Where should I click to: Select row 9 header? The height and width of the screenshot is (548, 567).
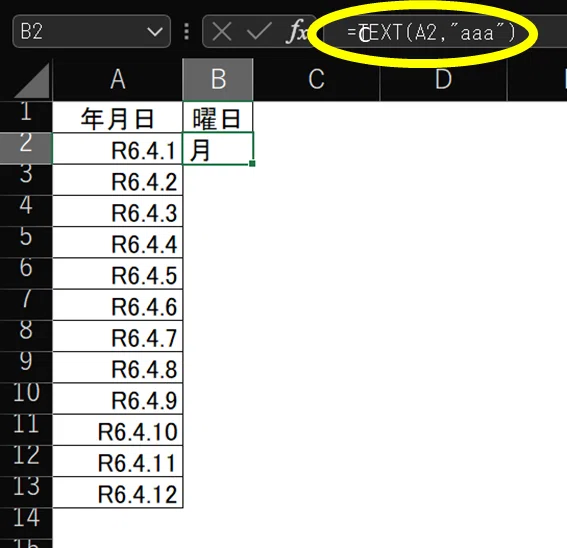26,366
